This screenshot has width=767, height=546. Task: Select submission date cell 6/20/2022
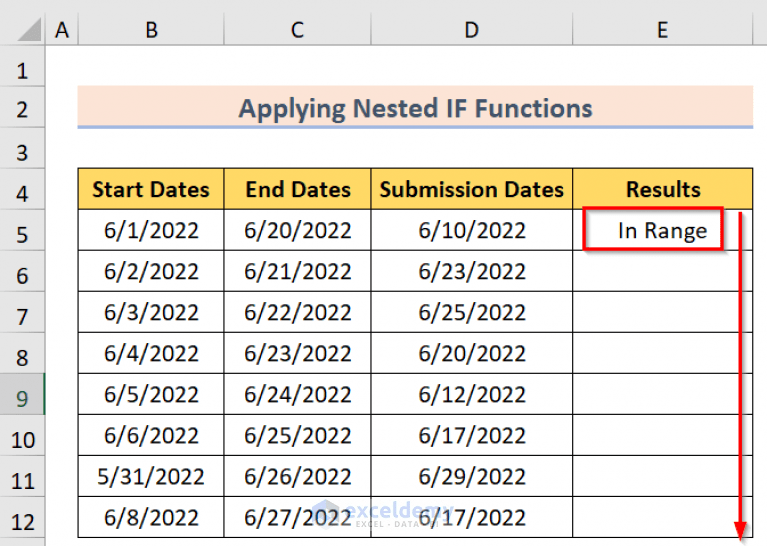click(x=472, y=354)
